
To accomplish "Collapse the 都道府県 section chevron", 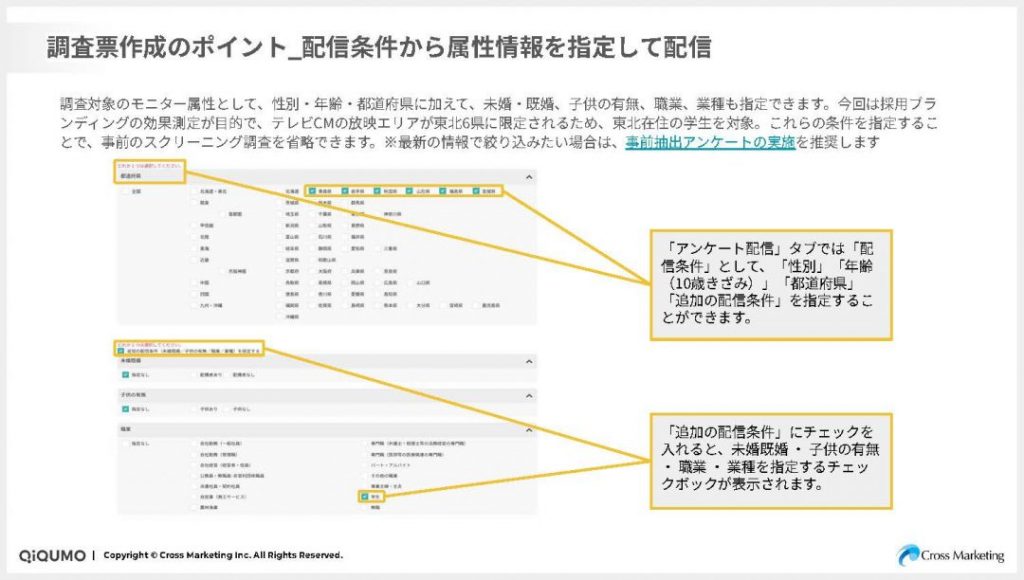I will [529, 176].
